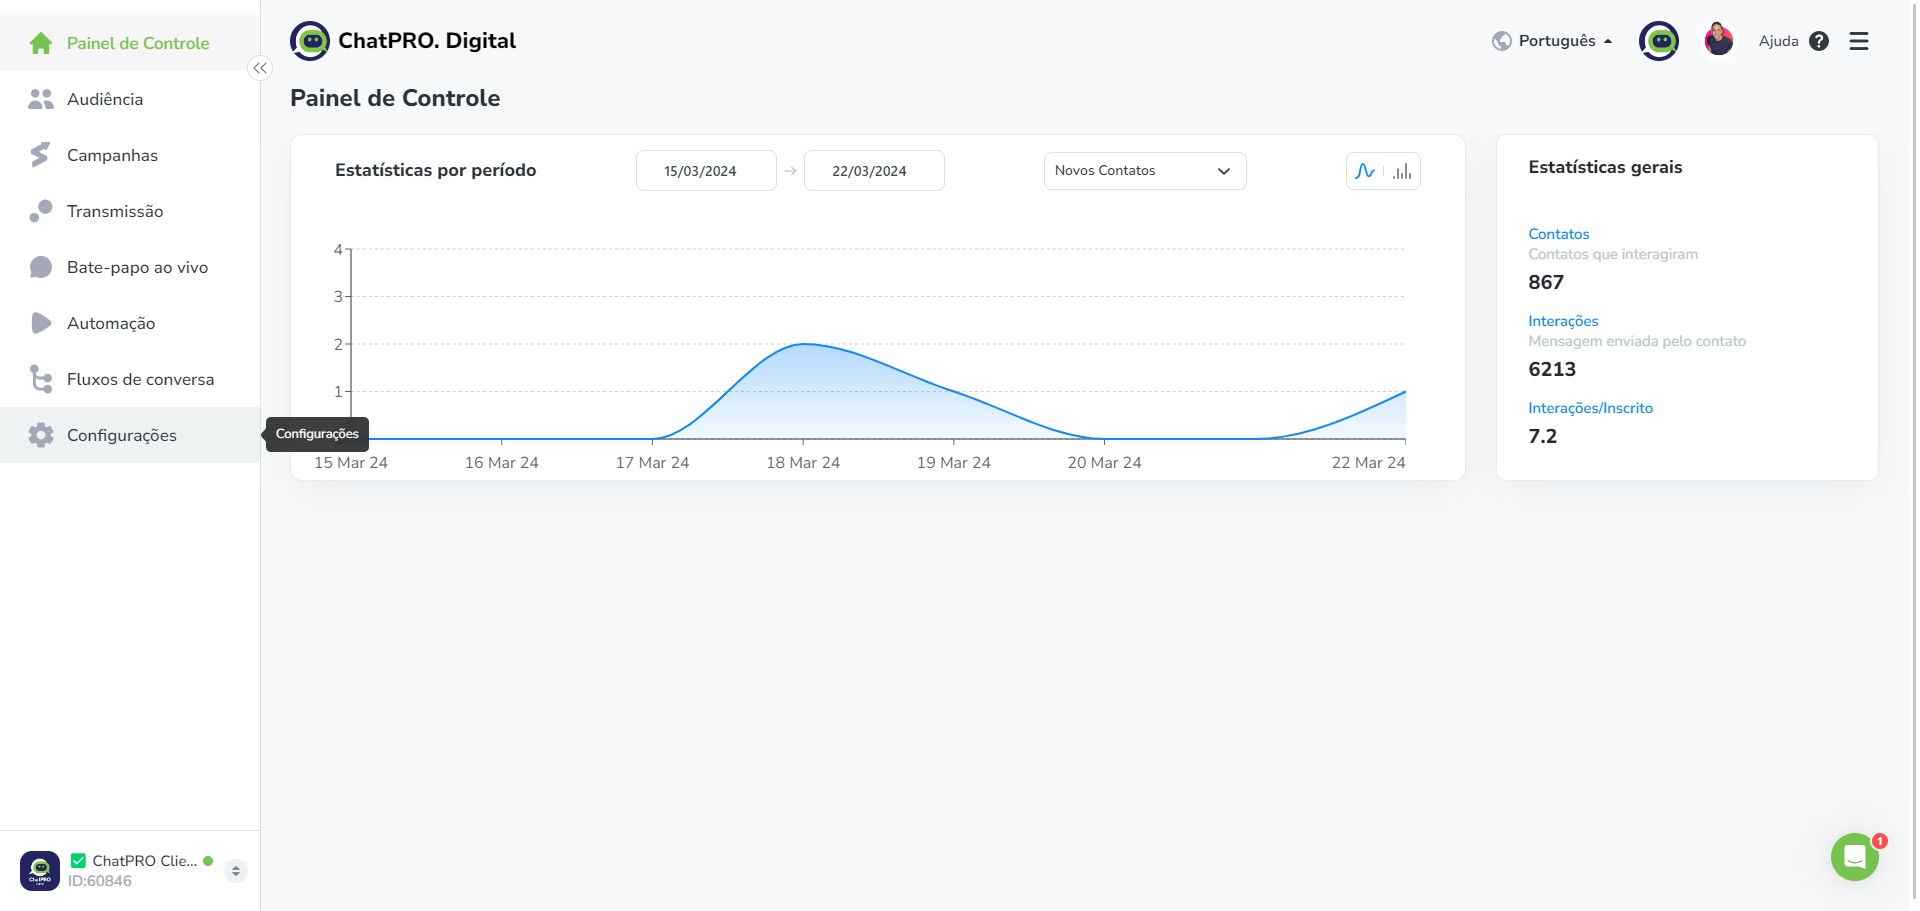Switch to bar chart view
The width and height of the screenshot is (1920, 911).
pos(1403,171)
